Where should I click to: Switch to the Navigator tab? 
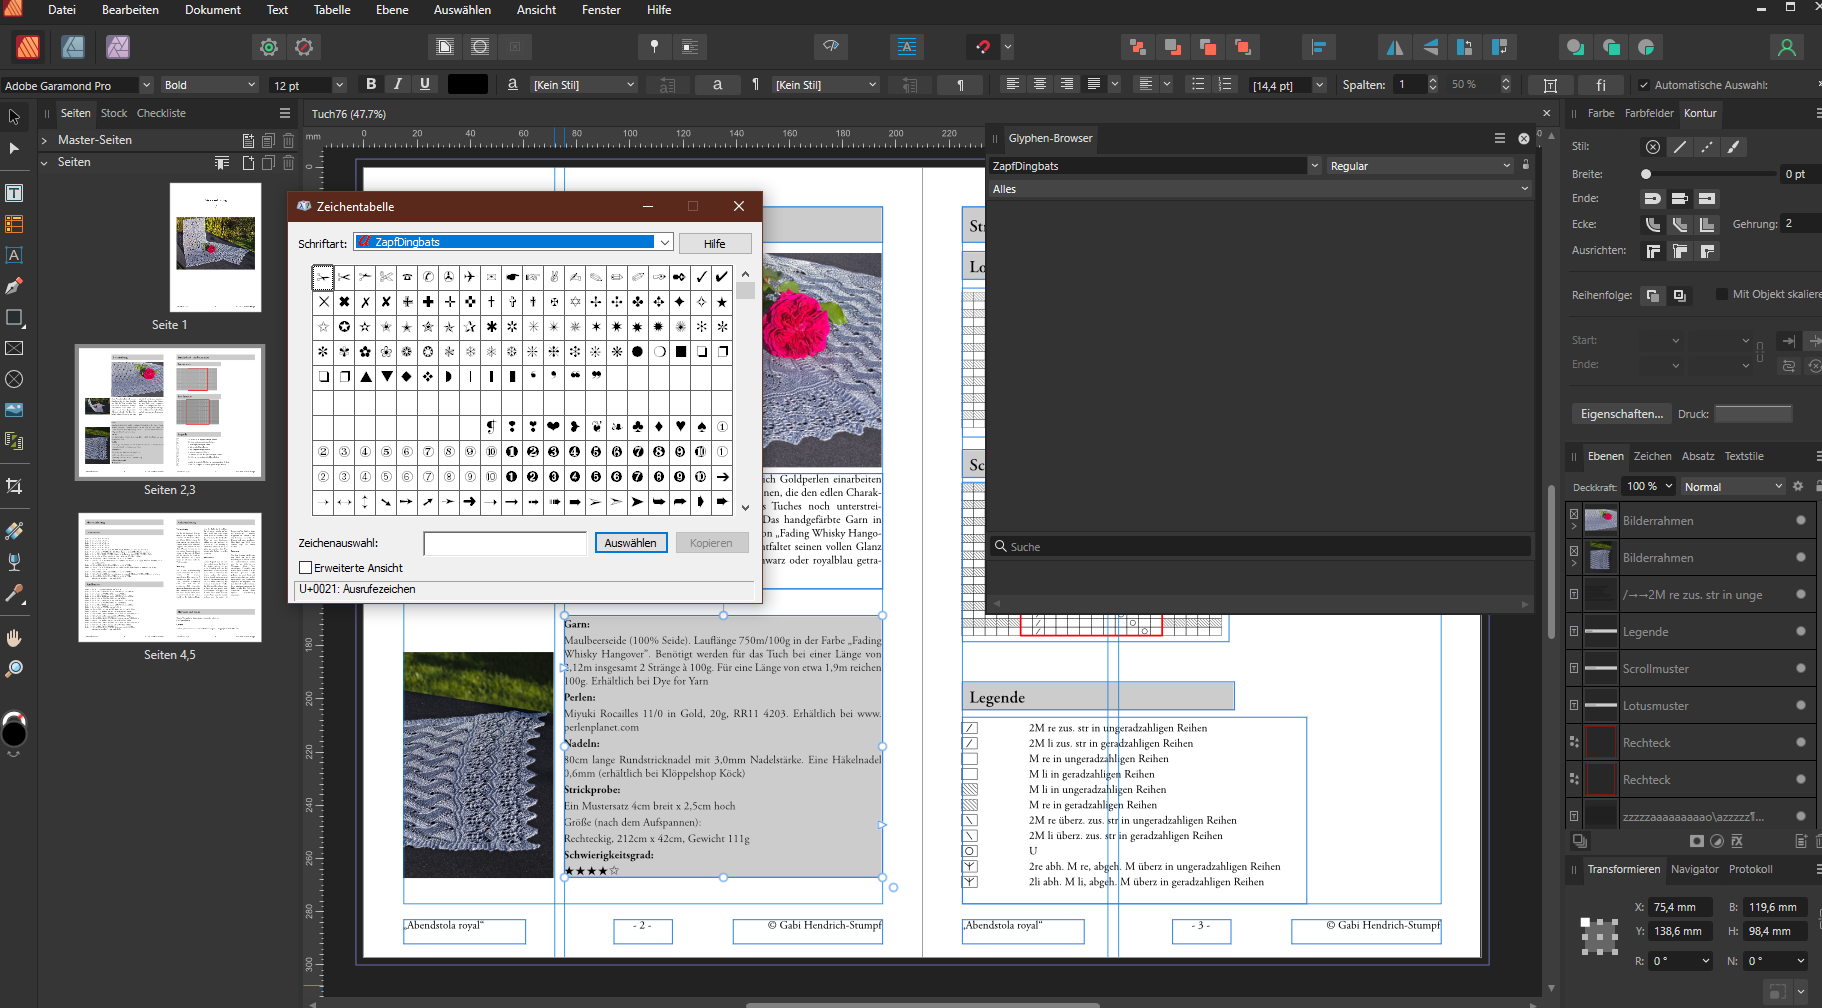click(x=1694, y=869)
